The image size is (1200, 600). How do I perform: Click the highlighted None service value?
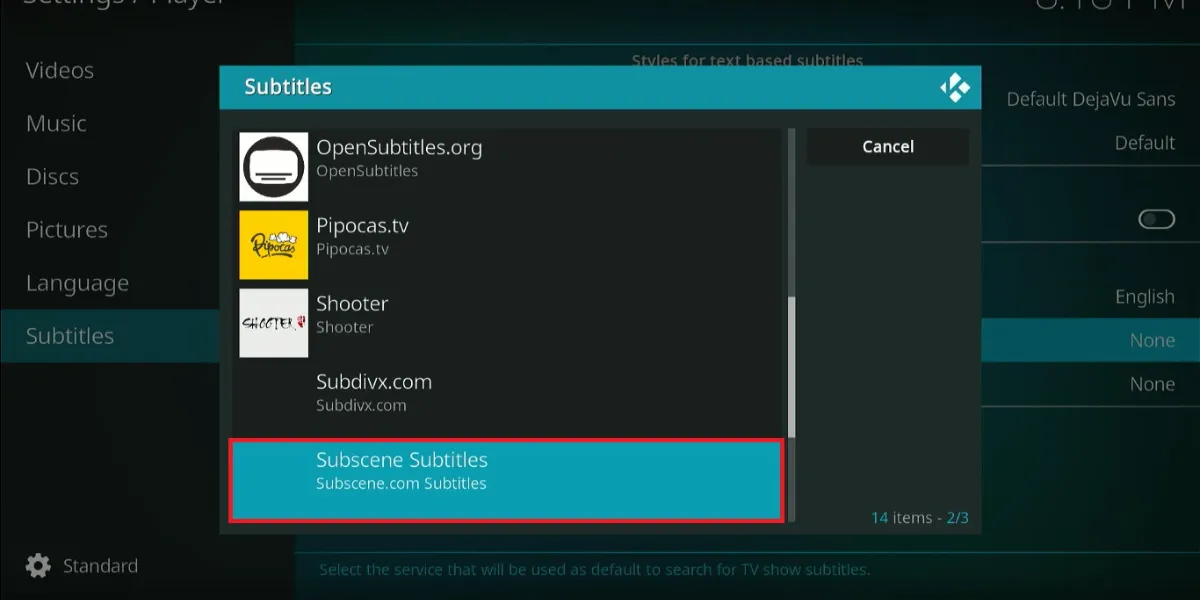point(1152,341)
